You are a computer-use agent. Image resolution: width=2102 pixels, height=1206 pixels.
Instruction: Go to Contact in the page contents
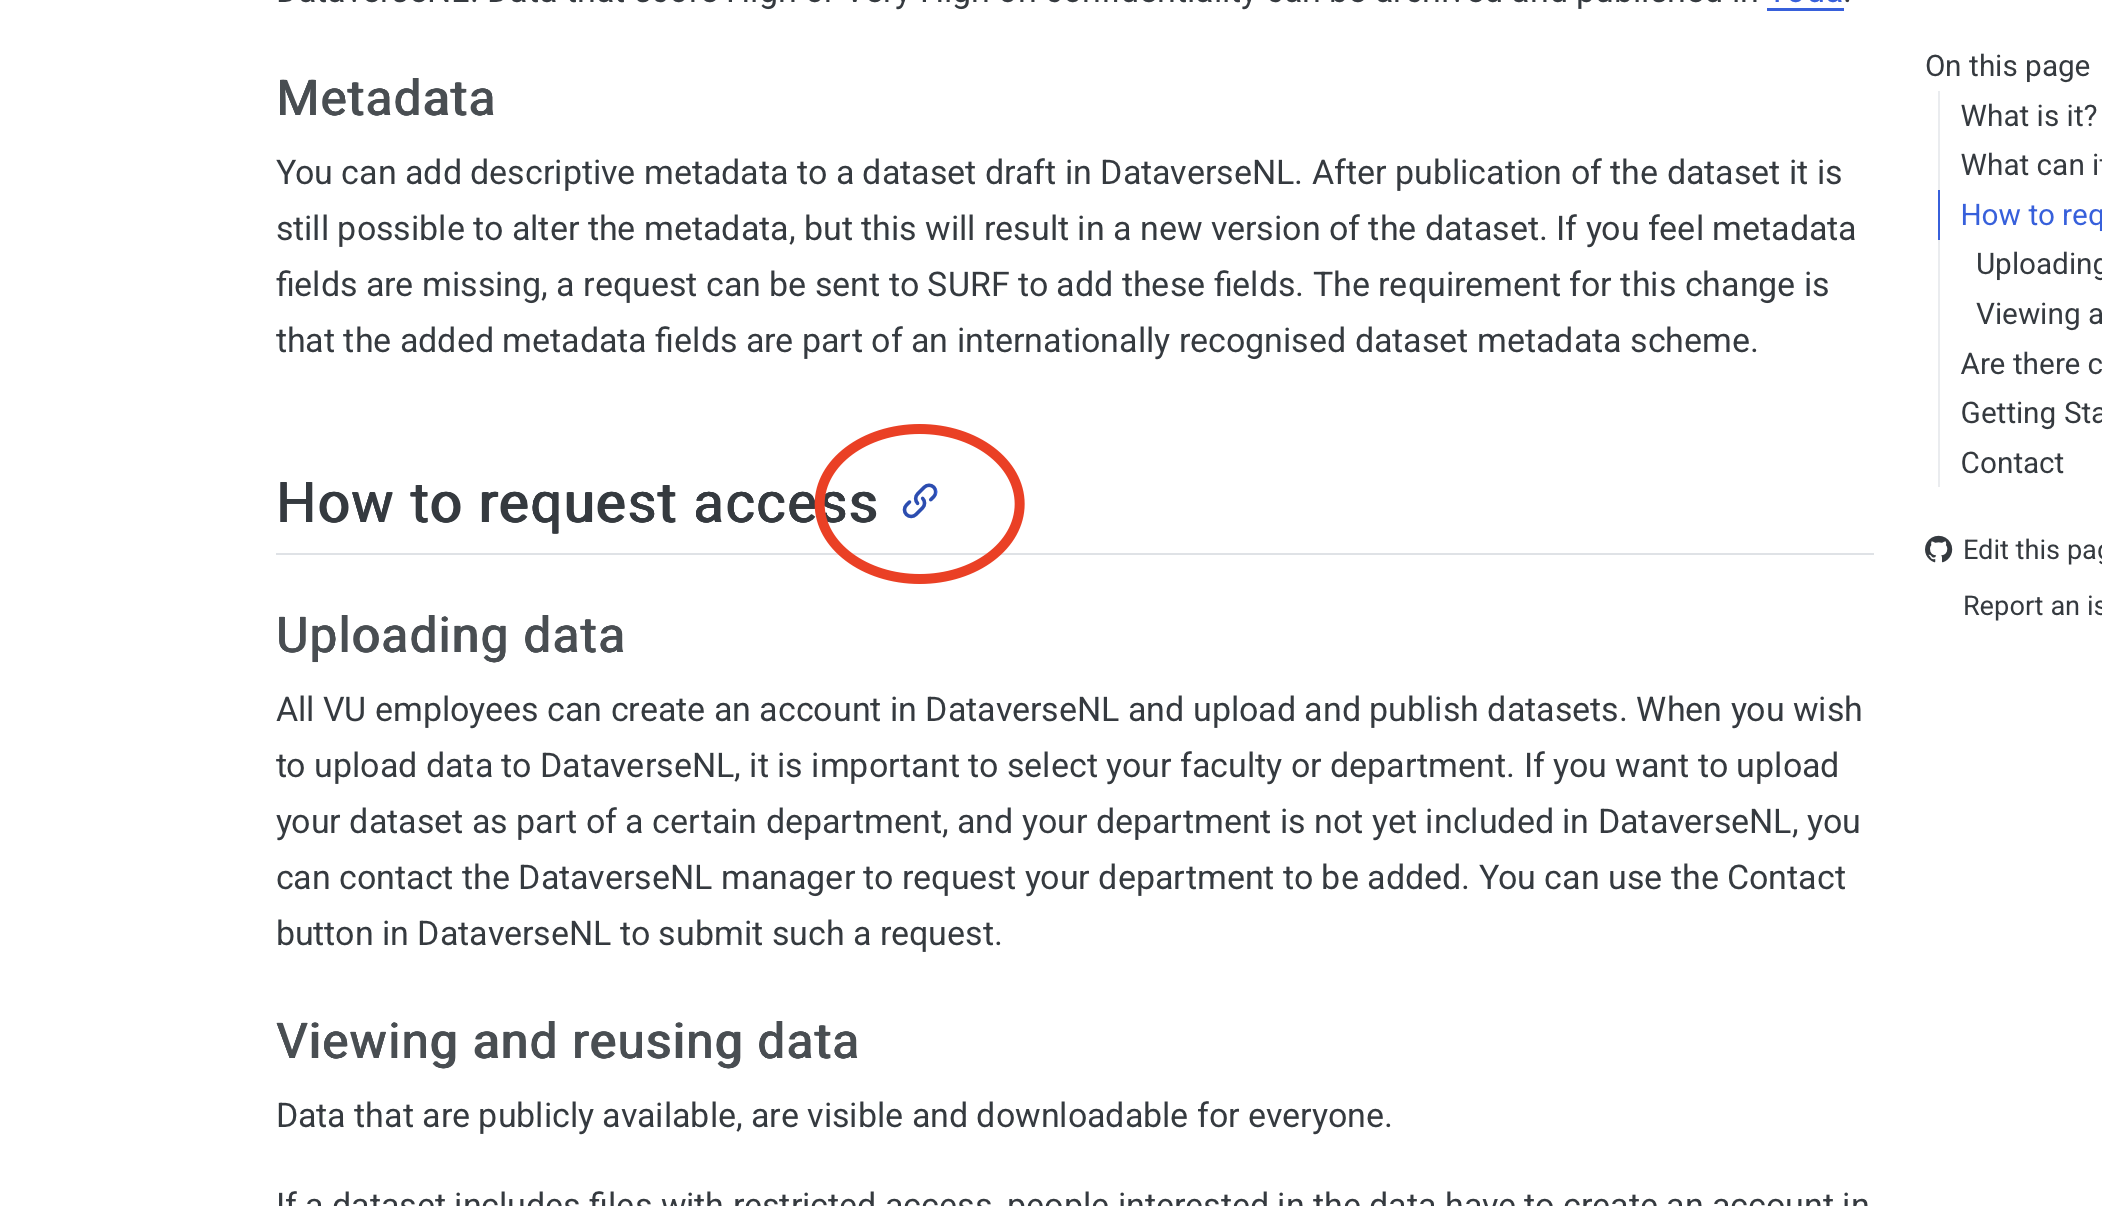coord(2012,463)
